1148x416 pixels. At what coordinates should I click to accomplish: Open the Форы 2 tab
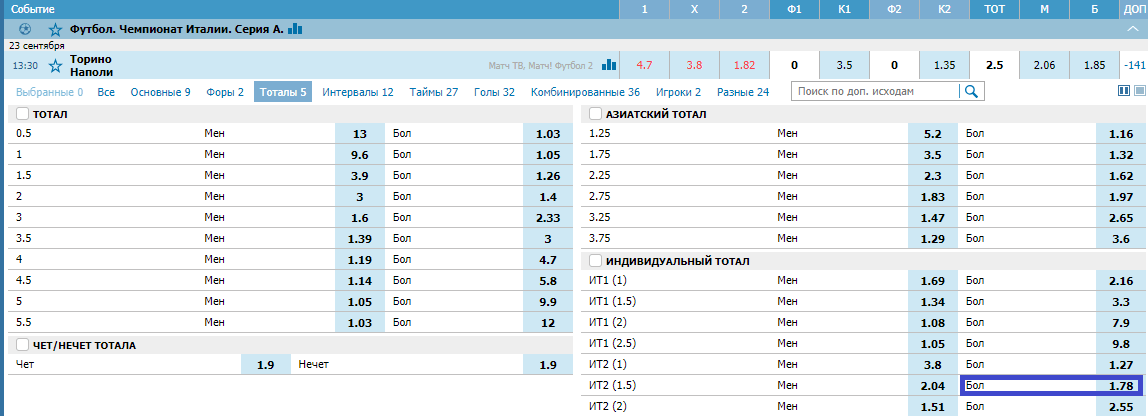tap(225, 92)
